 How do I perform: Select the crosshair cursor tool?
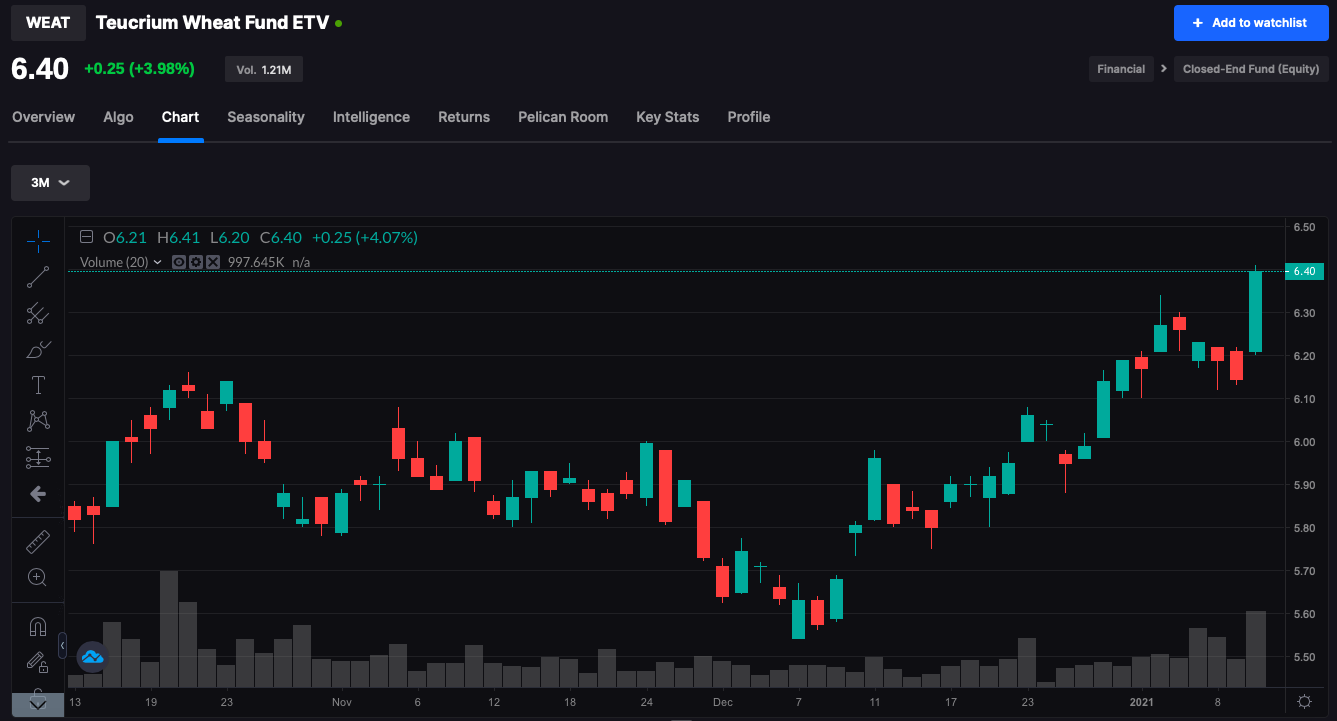[x=38, y=241]
